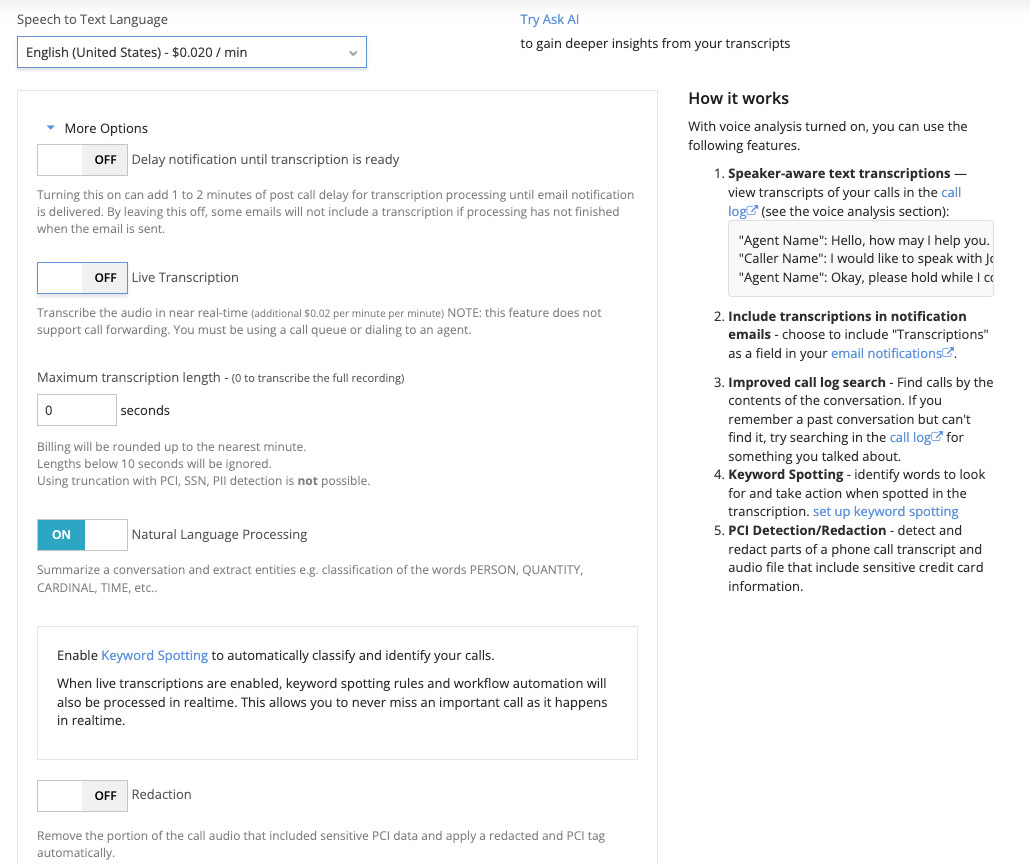Image resolution: width=1030 pixels, height=865 pixels.
Task: Open the call log link under Improved call log search
Action: 910,437
